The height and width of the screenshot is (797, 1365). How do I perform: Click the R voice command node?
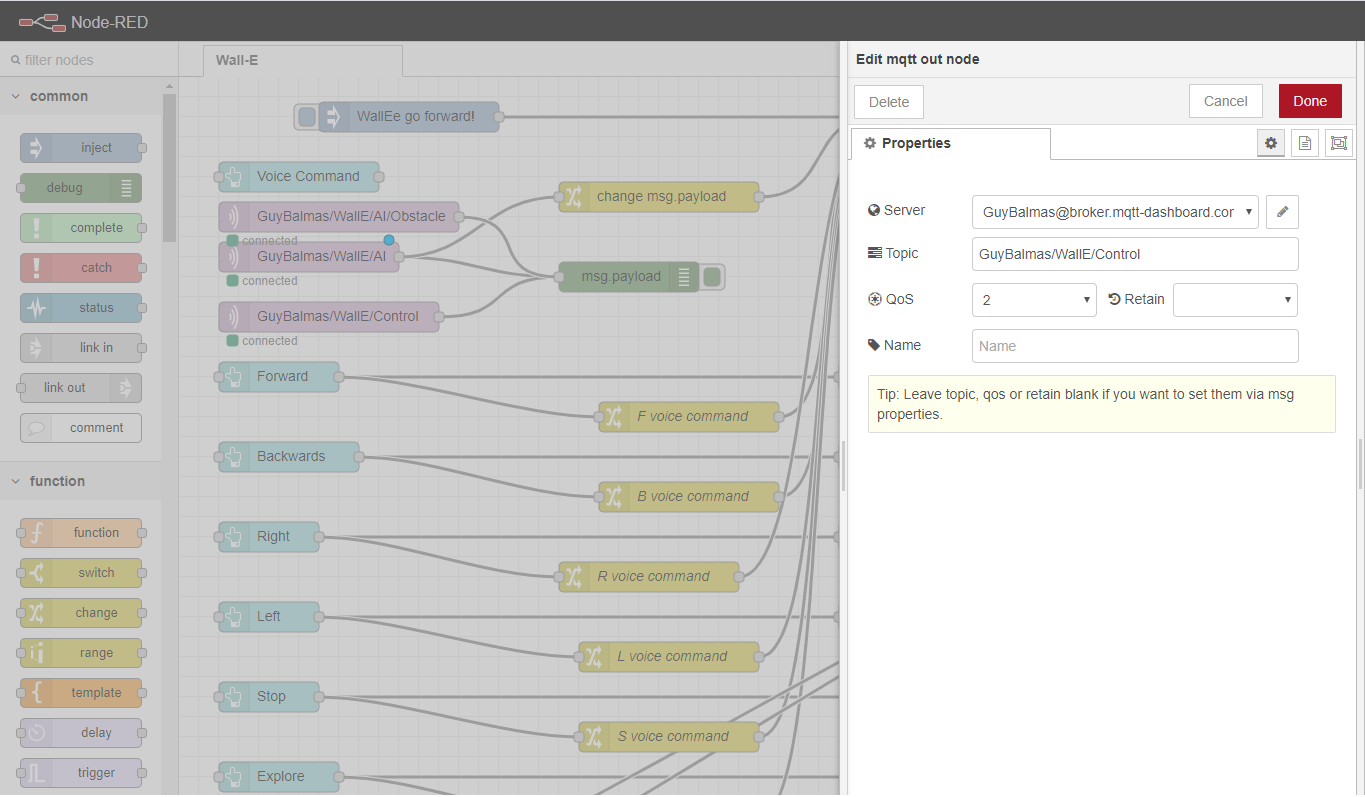(x=649, y=576)
